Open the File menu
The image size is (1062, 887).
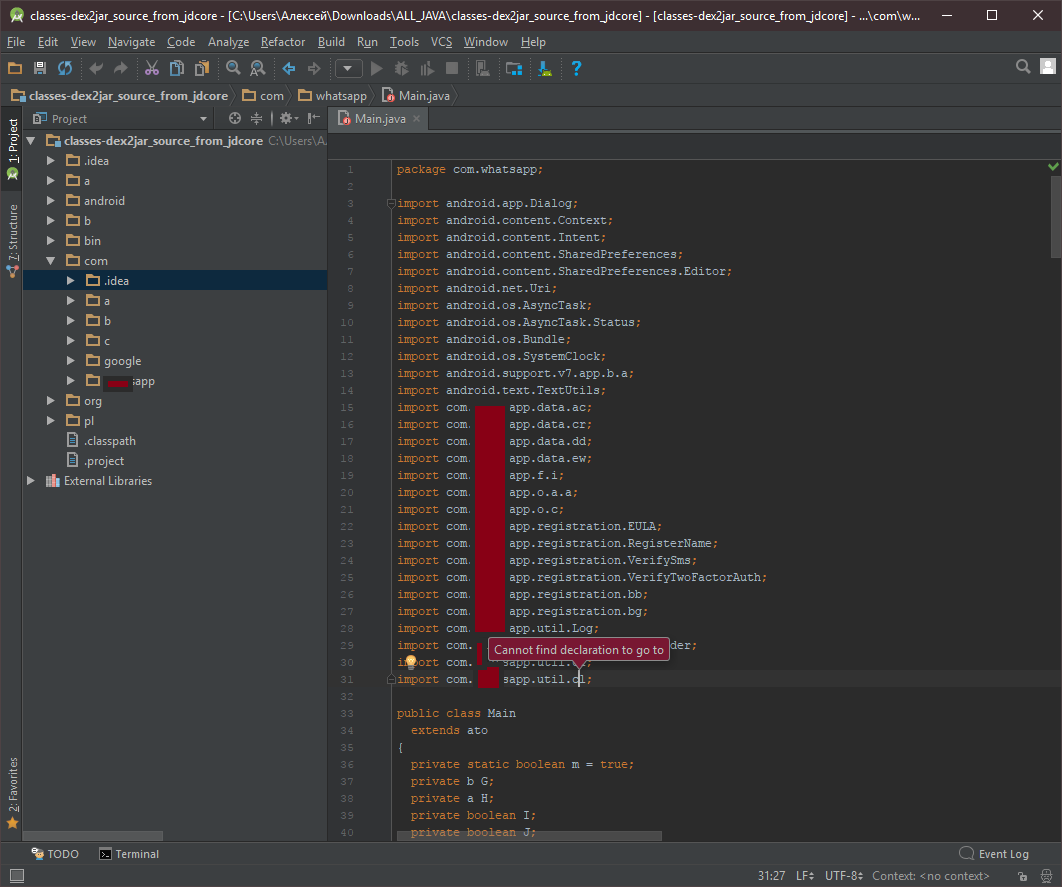point(16,42)
